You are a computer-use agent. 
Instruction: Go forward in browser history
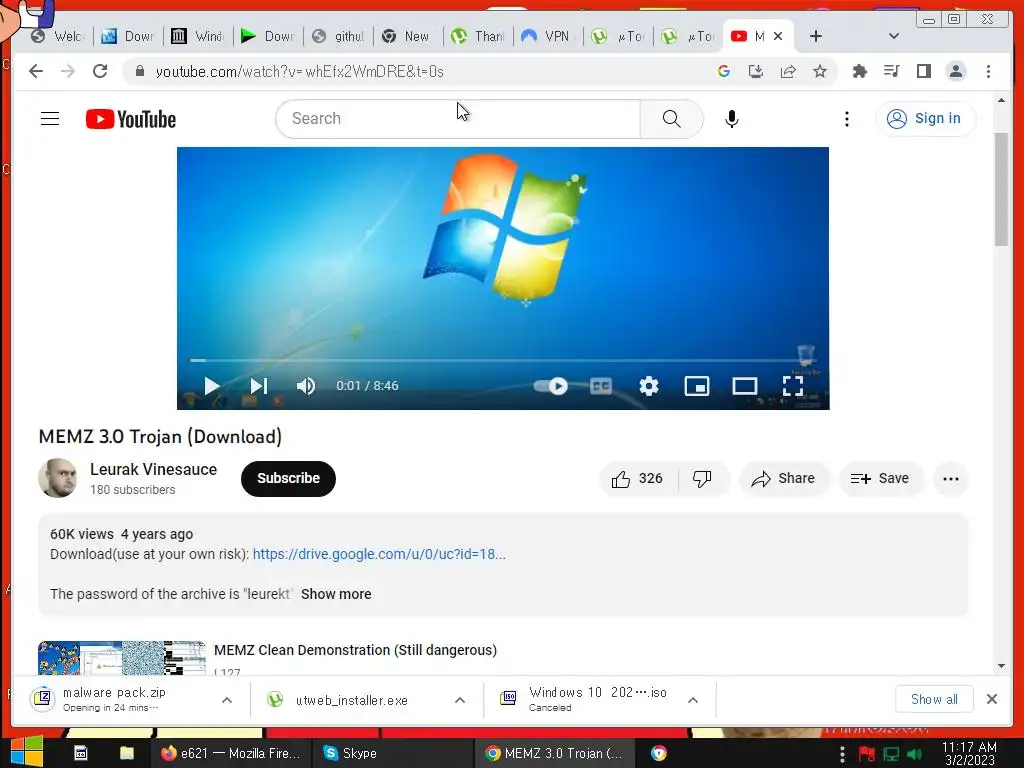(x=68, y=71)
